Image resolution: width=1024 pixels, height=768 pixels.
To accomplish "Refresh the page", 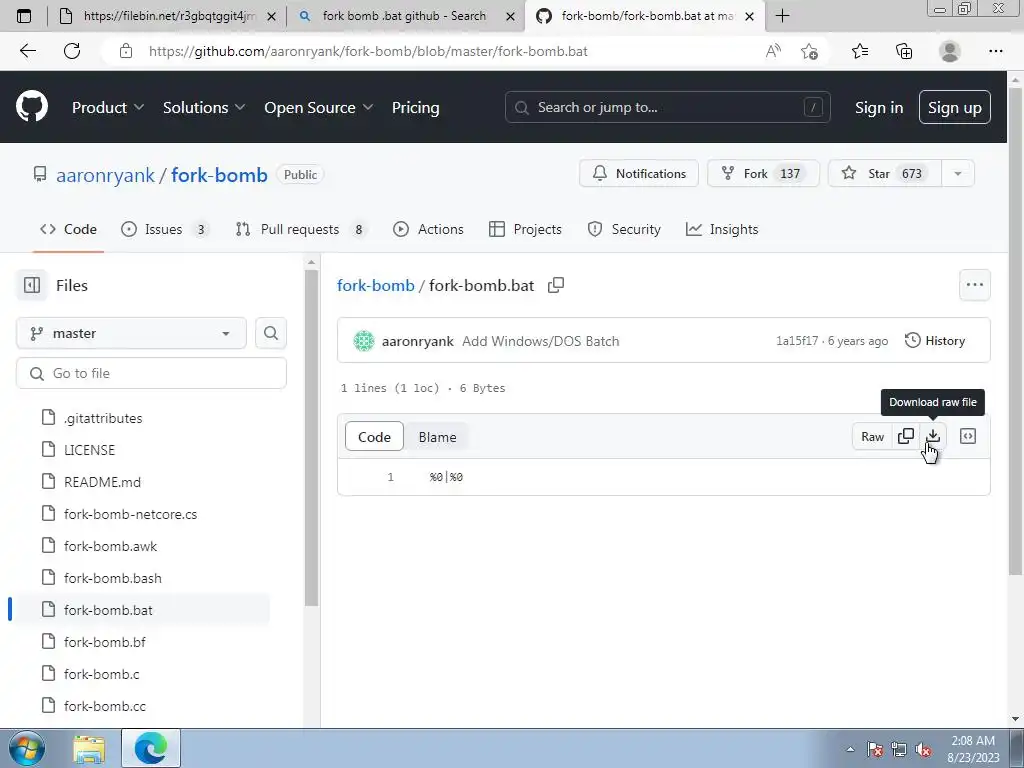I will coord(72,51).
